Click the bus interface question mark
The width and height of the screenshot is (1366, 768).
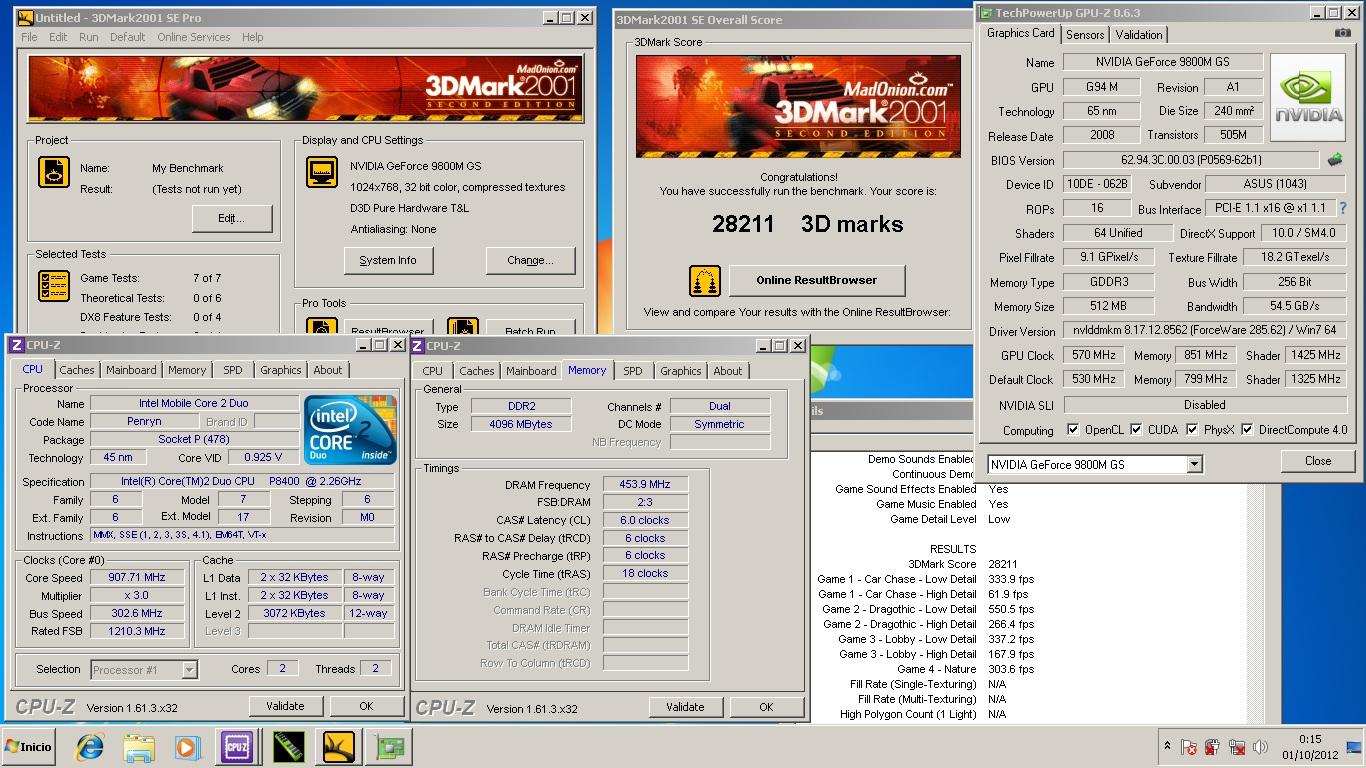[1343, 208]
